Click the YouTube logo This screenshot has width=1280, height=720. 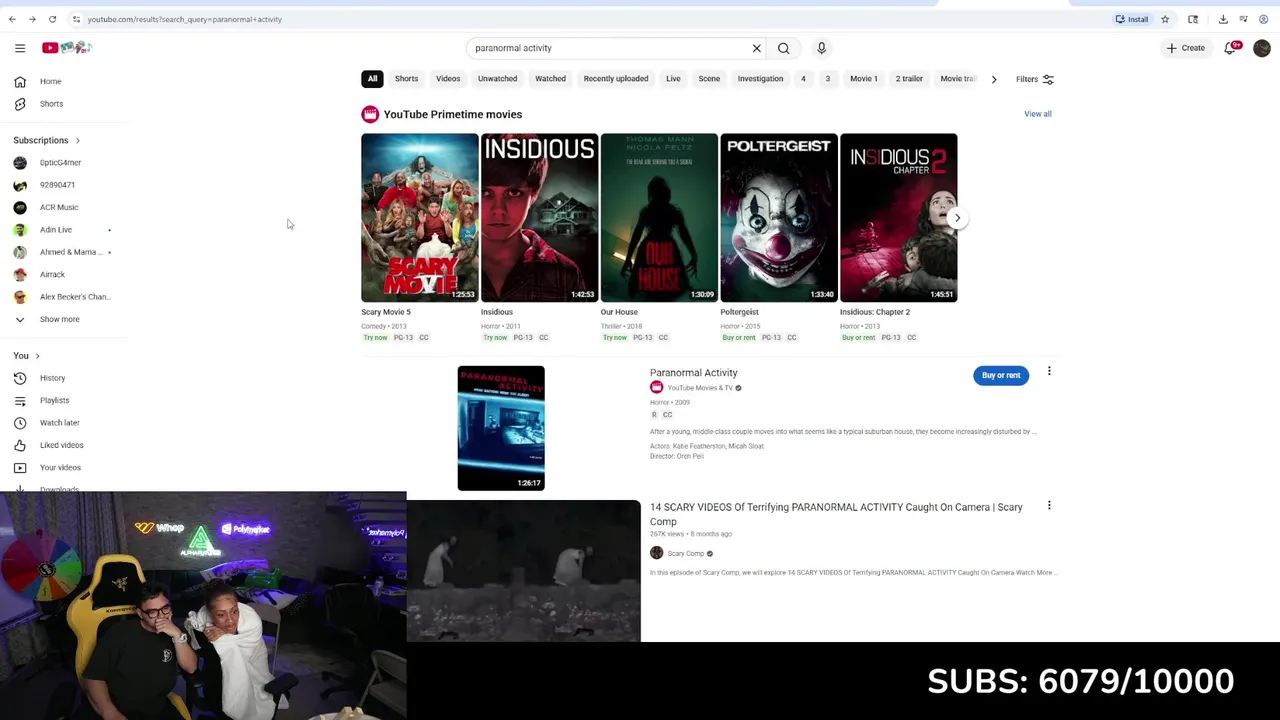click(x=67, y=48)
